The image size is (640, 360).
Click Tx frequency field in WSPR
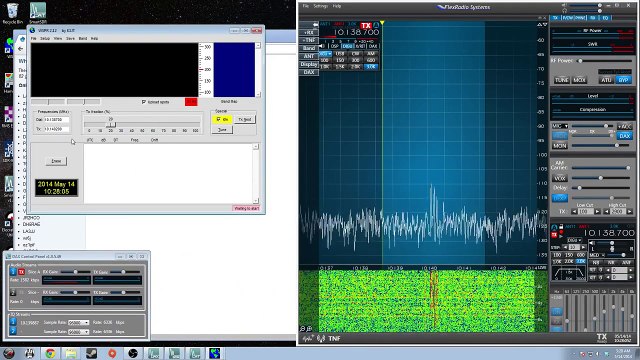point(56,129)
